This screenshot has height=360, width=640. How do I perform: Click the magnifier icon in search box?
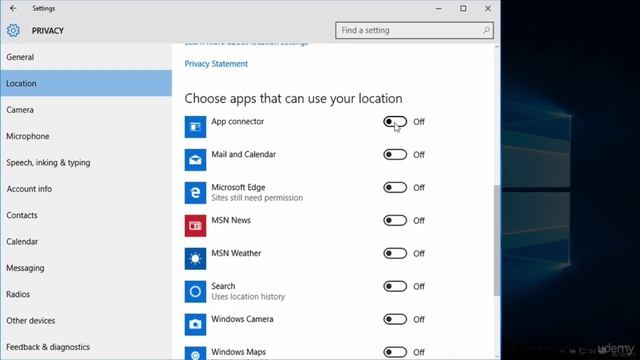[x=486, y=30]
